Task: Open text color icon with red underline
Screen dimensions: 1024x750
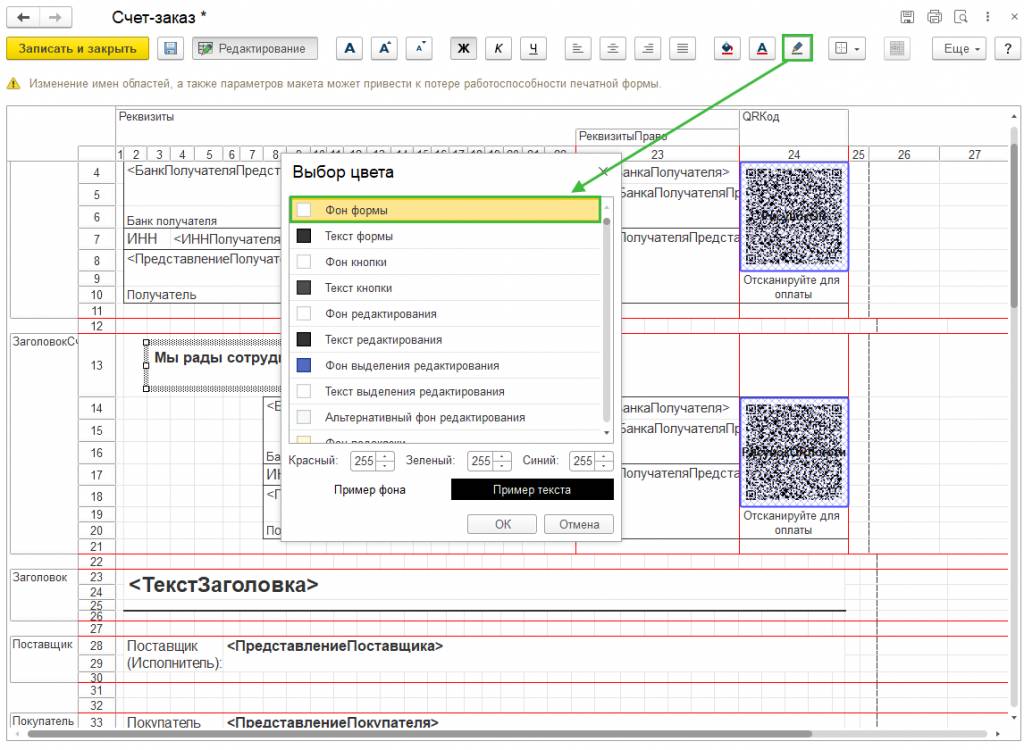Action: click(761, 48)
